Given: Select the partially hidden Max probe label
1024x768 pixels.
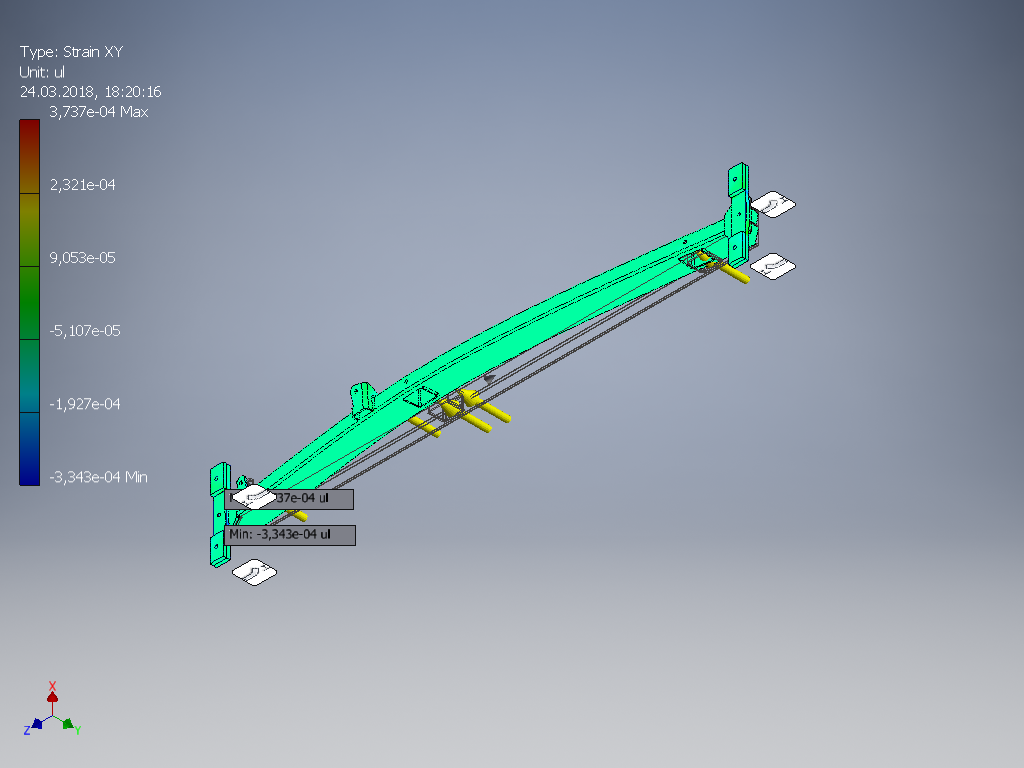Looking at the screenshot, I should [x=289, y=499].
